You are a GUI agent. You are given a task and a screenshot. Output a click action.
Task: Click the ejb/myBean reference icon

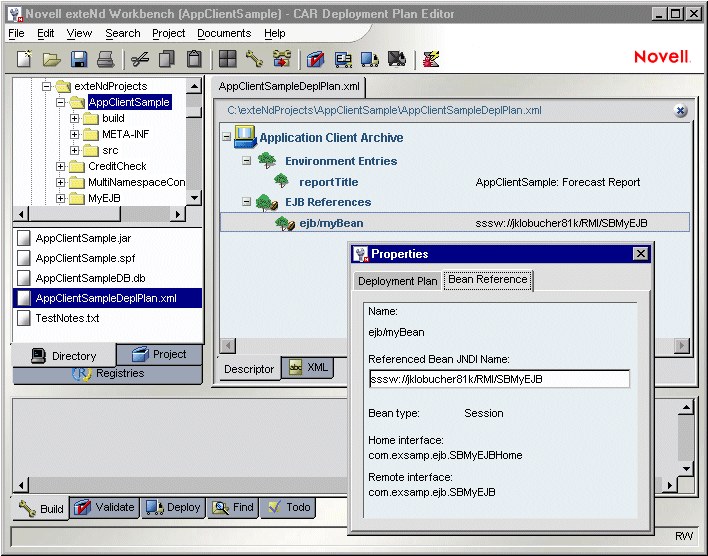coord(285,223)
